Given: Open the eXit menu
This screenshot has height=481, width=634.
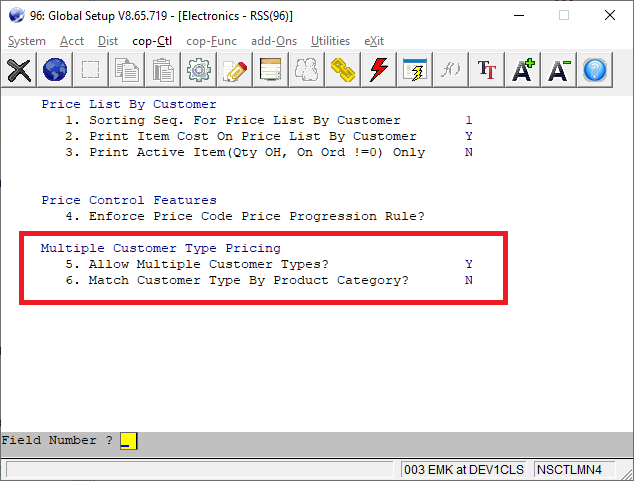Looking at the screenshot, I should click(x=374, y=41).
